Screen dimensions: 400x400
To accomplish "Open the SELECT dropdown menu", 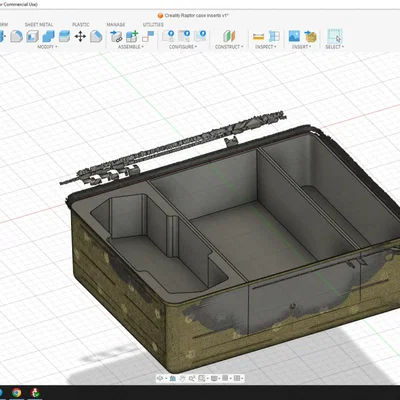I will (x=335, y=47).
